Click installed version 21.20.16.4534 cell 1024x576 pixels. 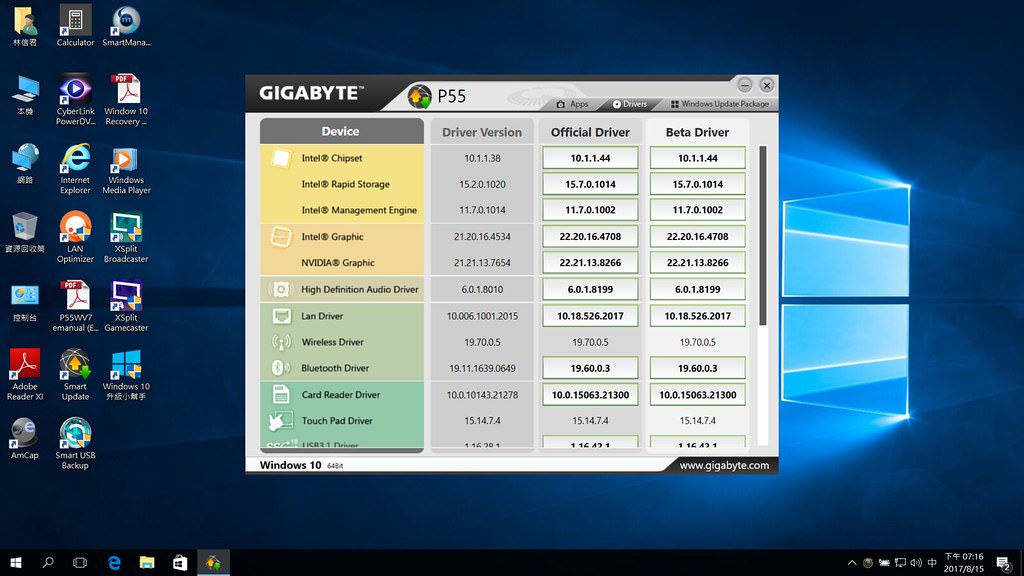(482, 236)
